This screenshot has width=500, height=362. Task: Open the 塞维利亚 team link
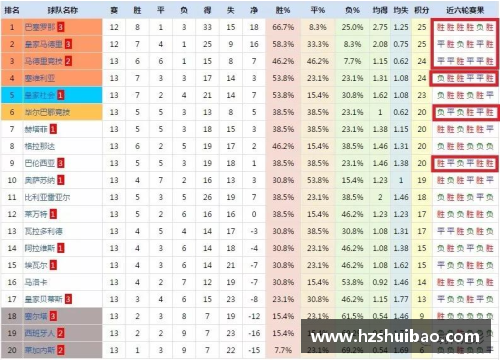click(x=40, y=78)
